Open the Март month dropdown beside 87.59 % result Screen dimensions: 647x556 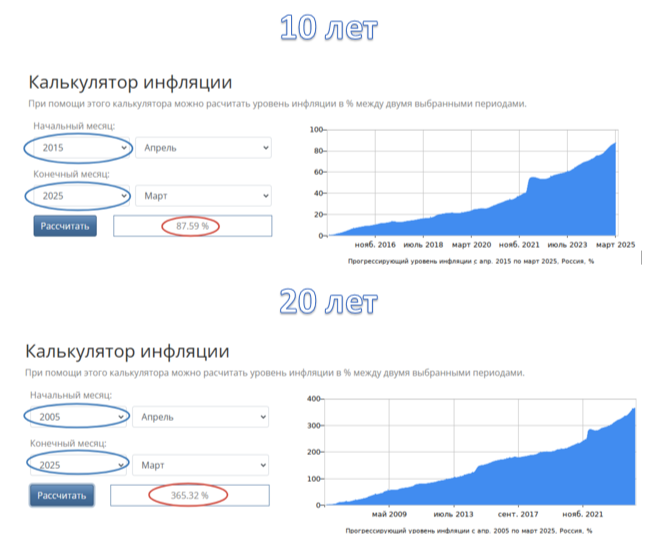click(x=203, y=196)
